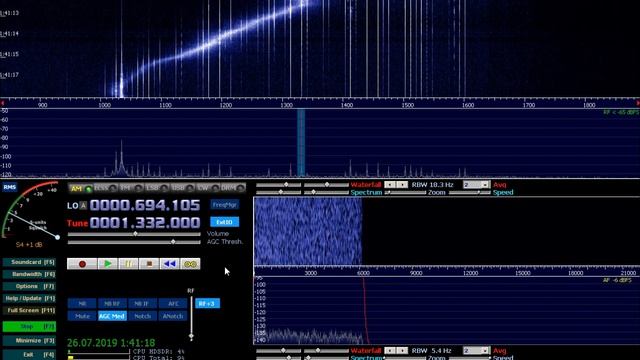Click the LO frequency display 0000.694.105
The height and width of the screenshot is (360, 640).
(145, 205)
